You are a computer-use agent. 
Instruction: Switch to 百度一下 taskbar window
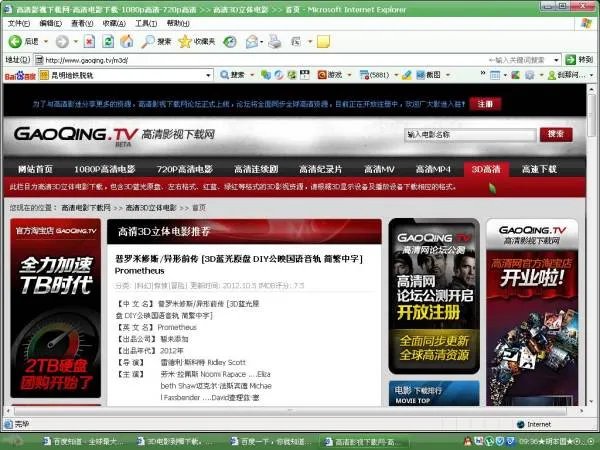click(x=272, y=442)
